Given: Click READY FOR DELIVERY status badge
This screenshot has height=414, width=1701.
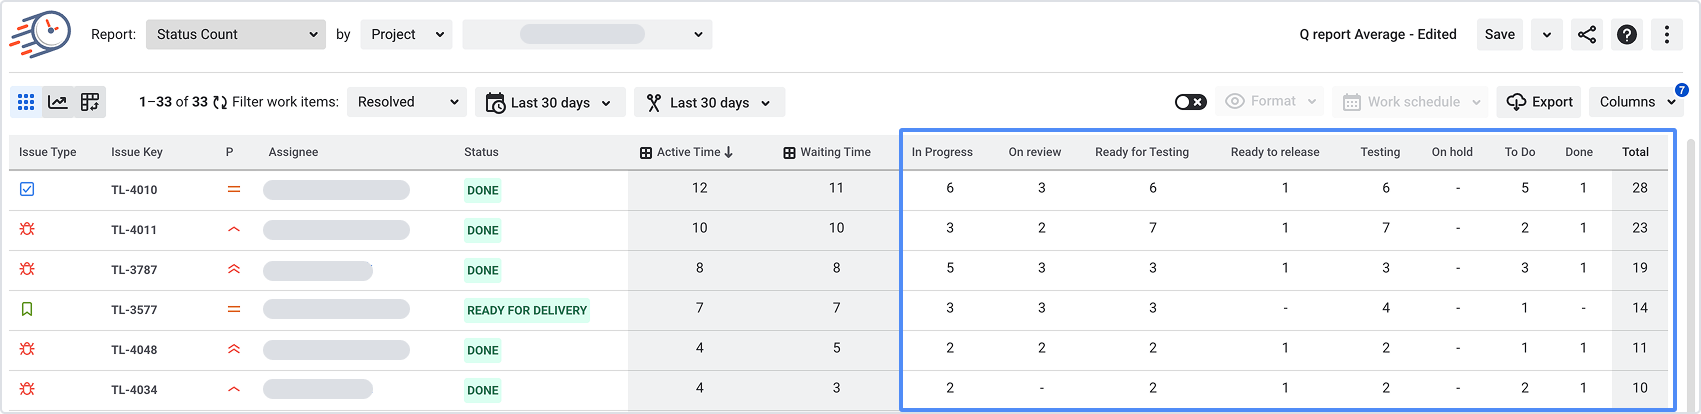Looking at the screenshot, I should (x=527, y=310).
